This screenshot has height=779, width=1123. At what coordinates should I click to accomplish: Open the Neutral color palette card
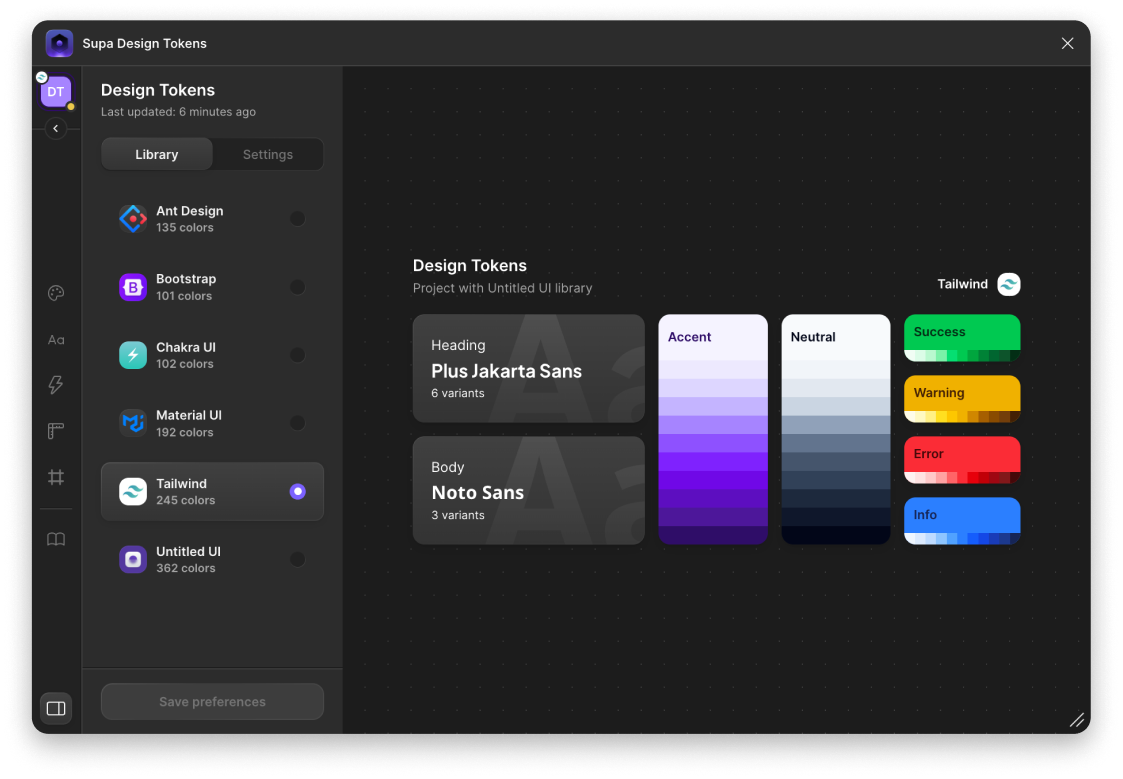click(836, 430)
